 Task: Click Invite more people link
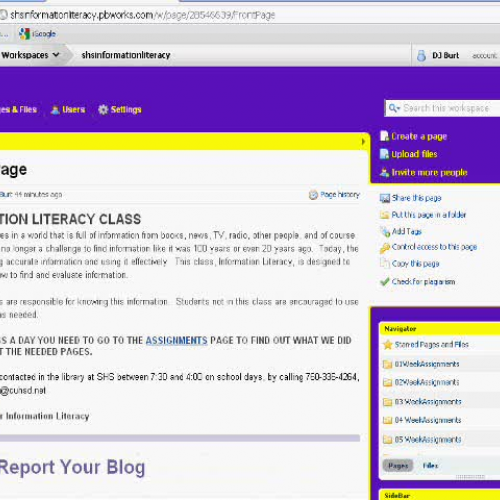(429, 172)
